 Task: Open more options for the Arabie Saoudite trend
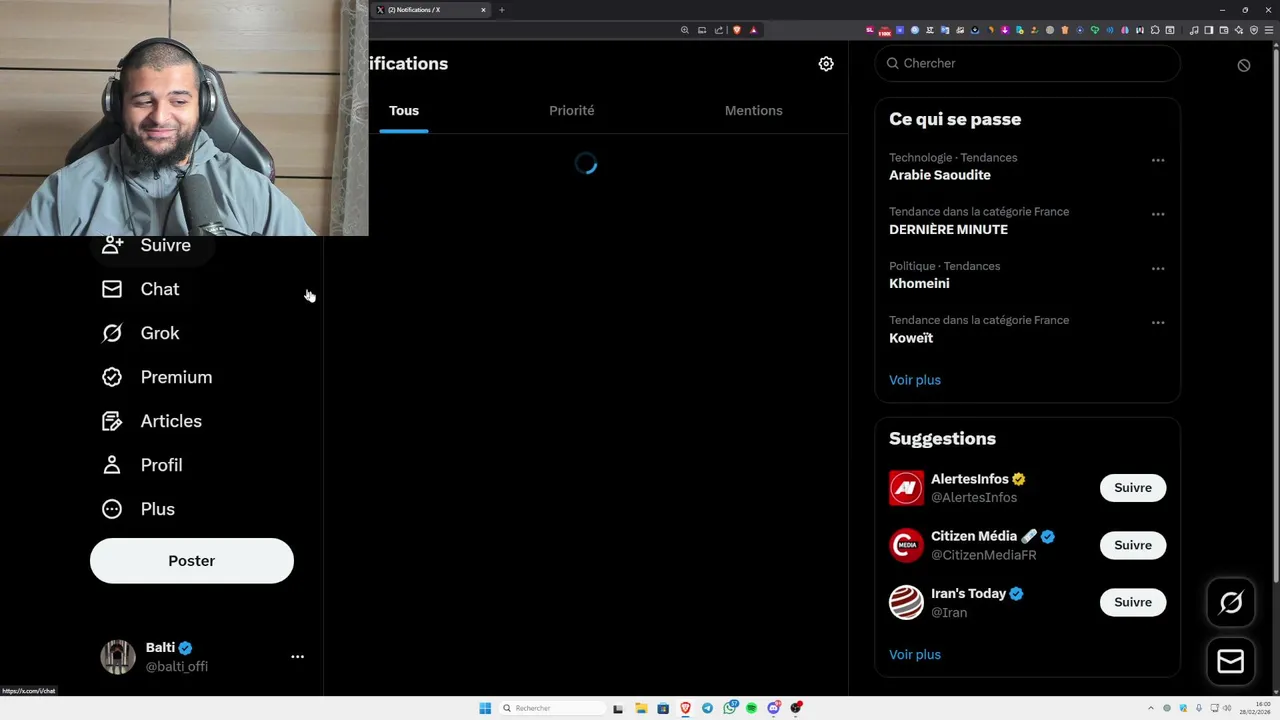1158,160
